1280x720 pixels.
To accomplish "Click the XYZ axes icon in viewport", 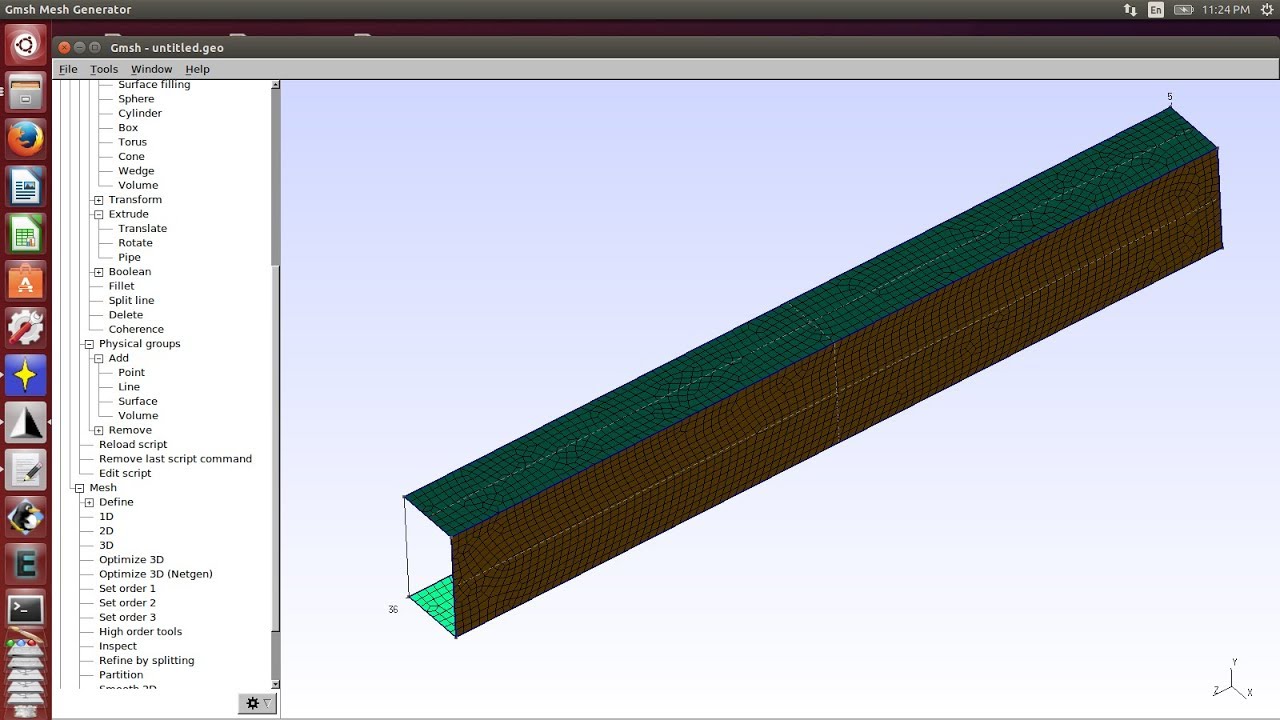I will pyautogui.click(x=1233, y=680).
